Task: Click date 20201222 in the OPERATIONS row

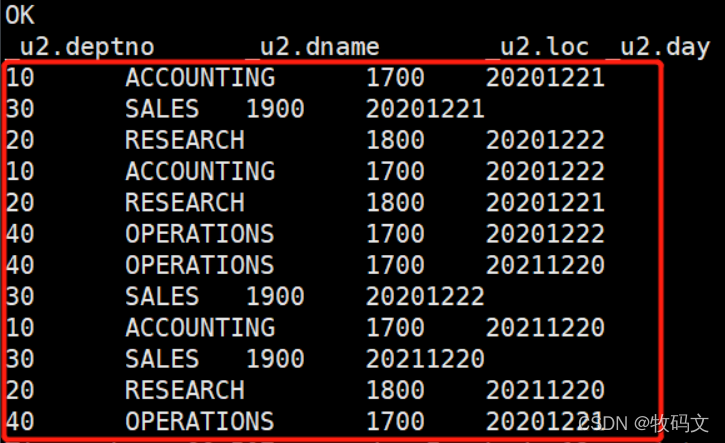Action: tap(545, 234)
